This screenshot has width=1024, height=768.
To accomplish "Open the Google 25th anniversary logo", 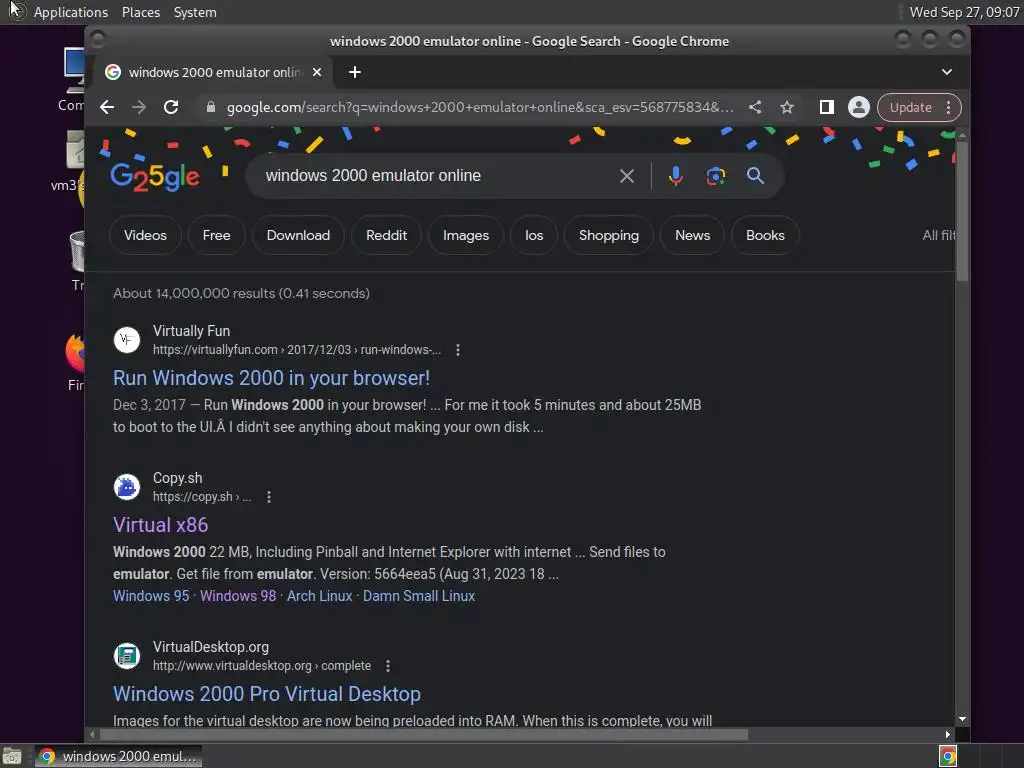I will 155,176.
